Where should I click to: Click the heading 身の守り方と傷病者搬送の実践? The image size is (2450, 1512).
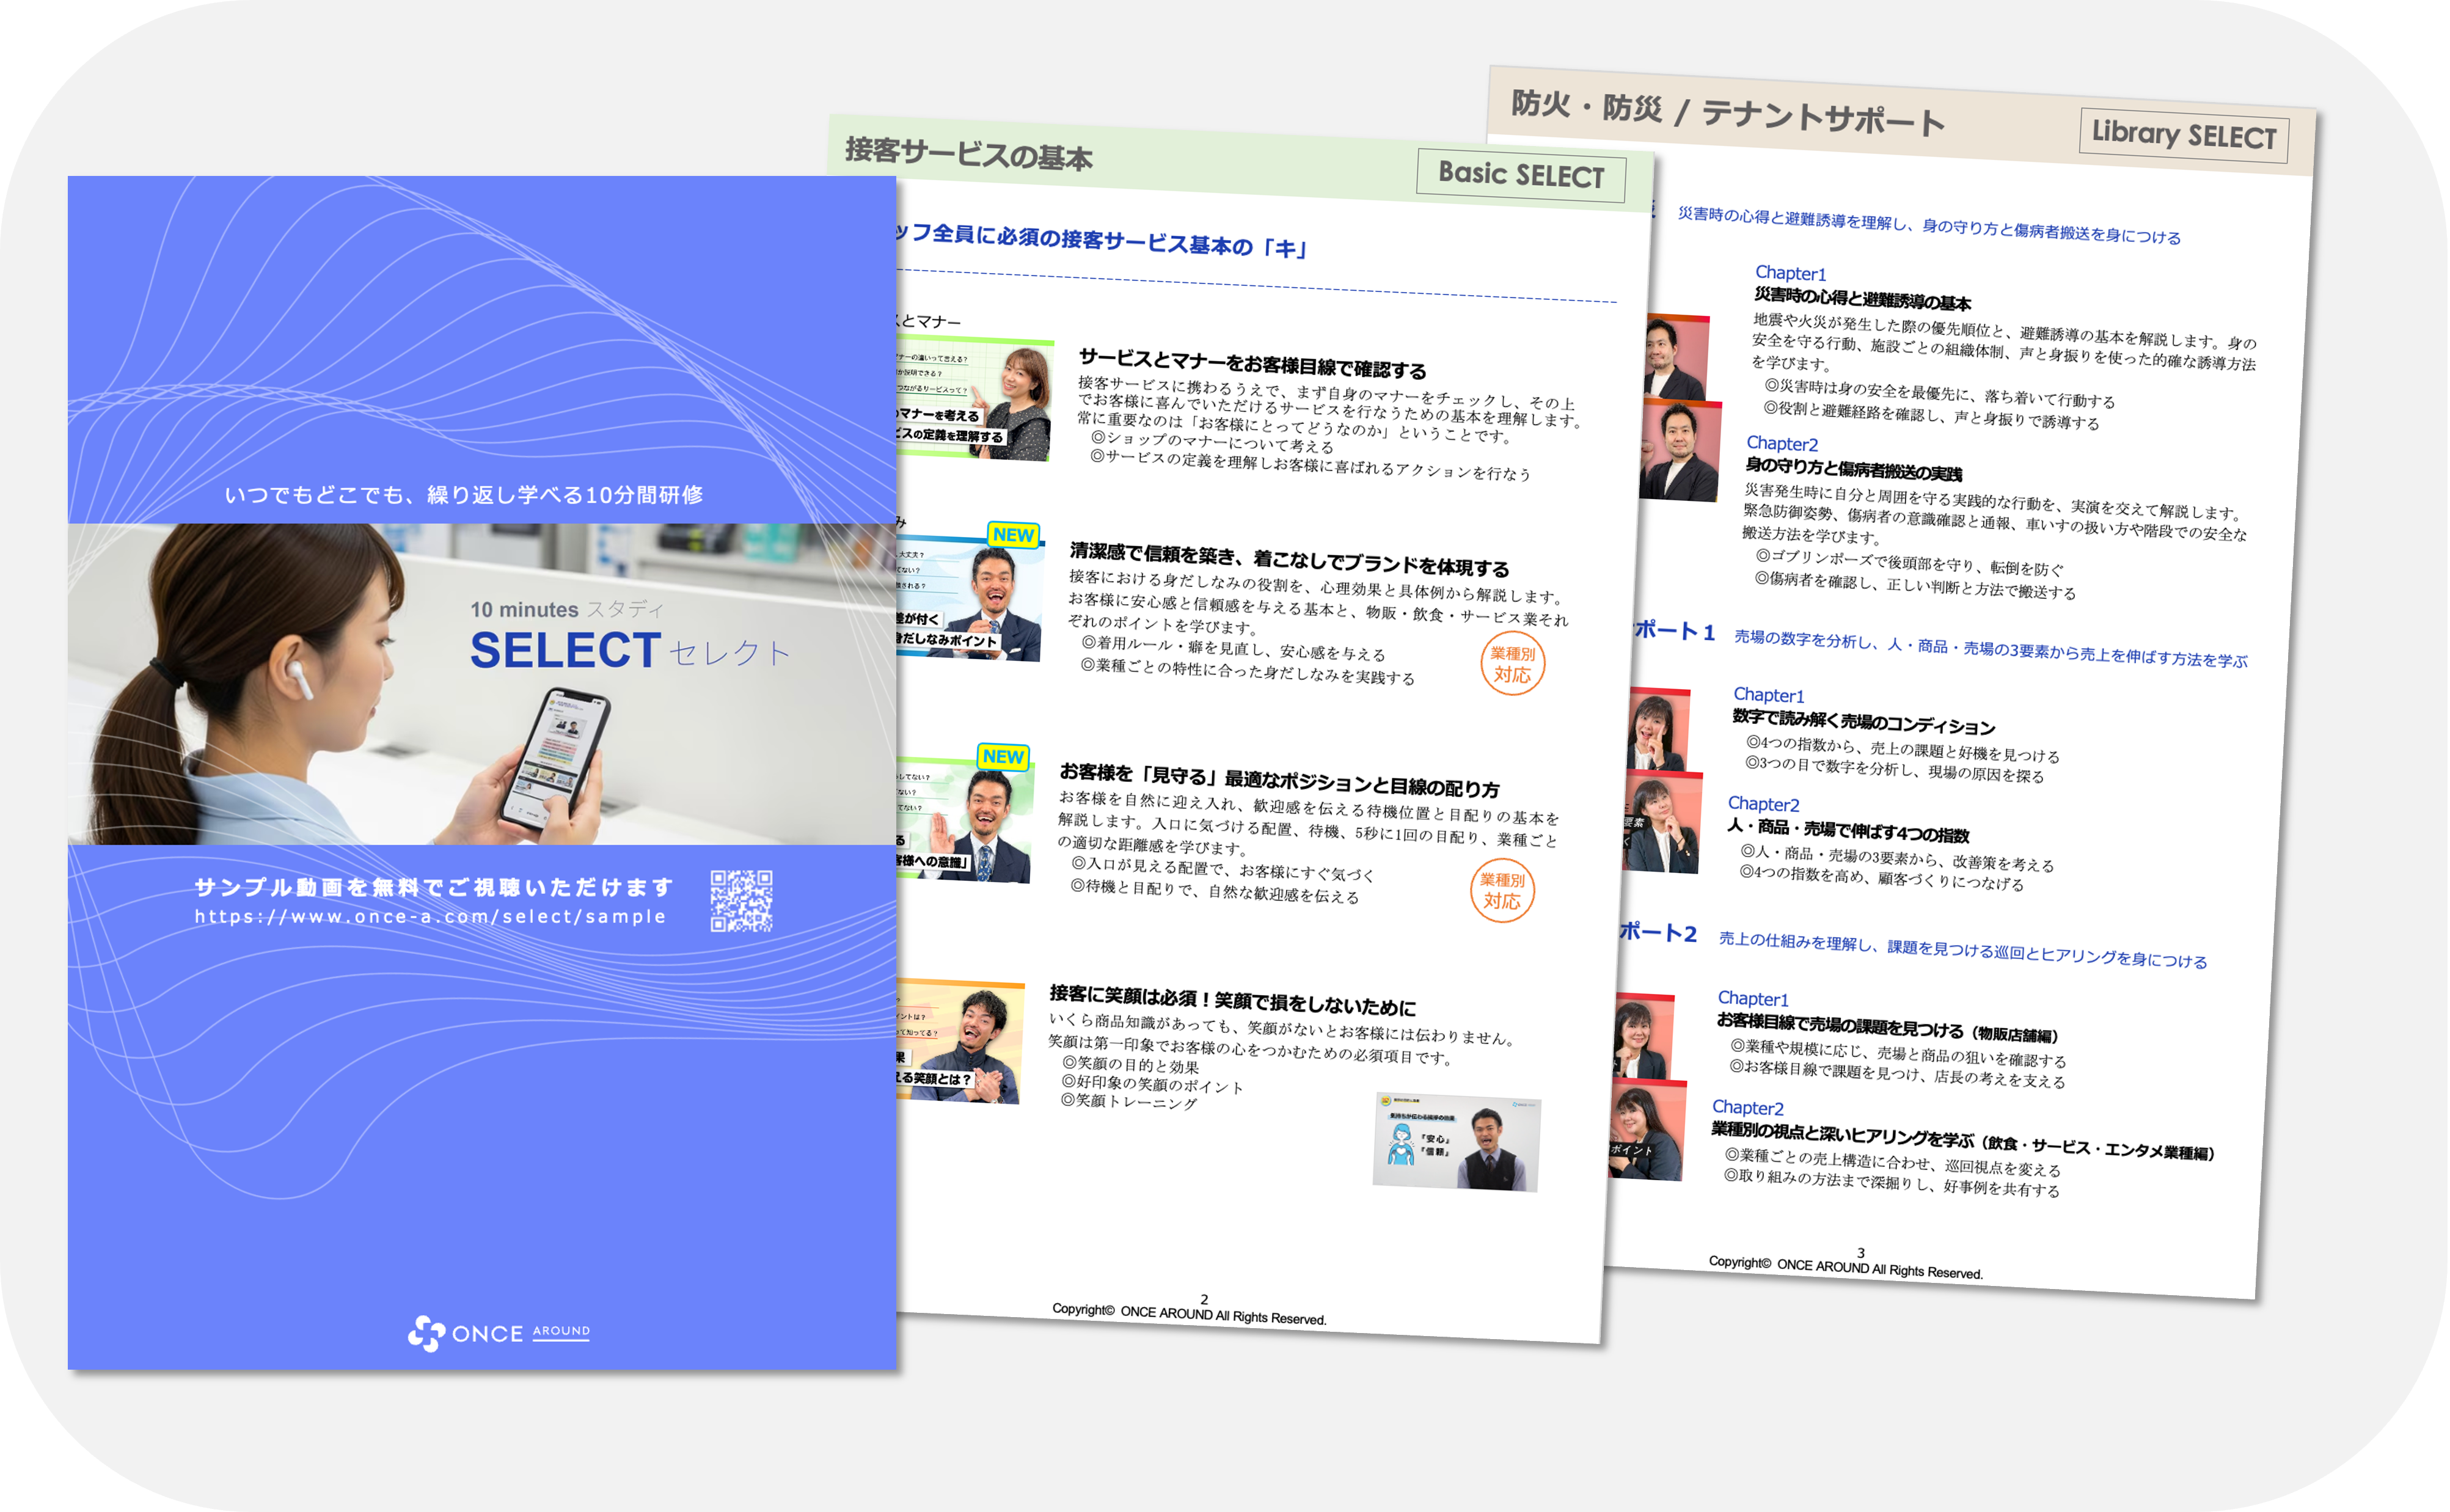coord(1854,469)
